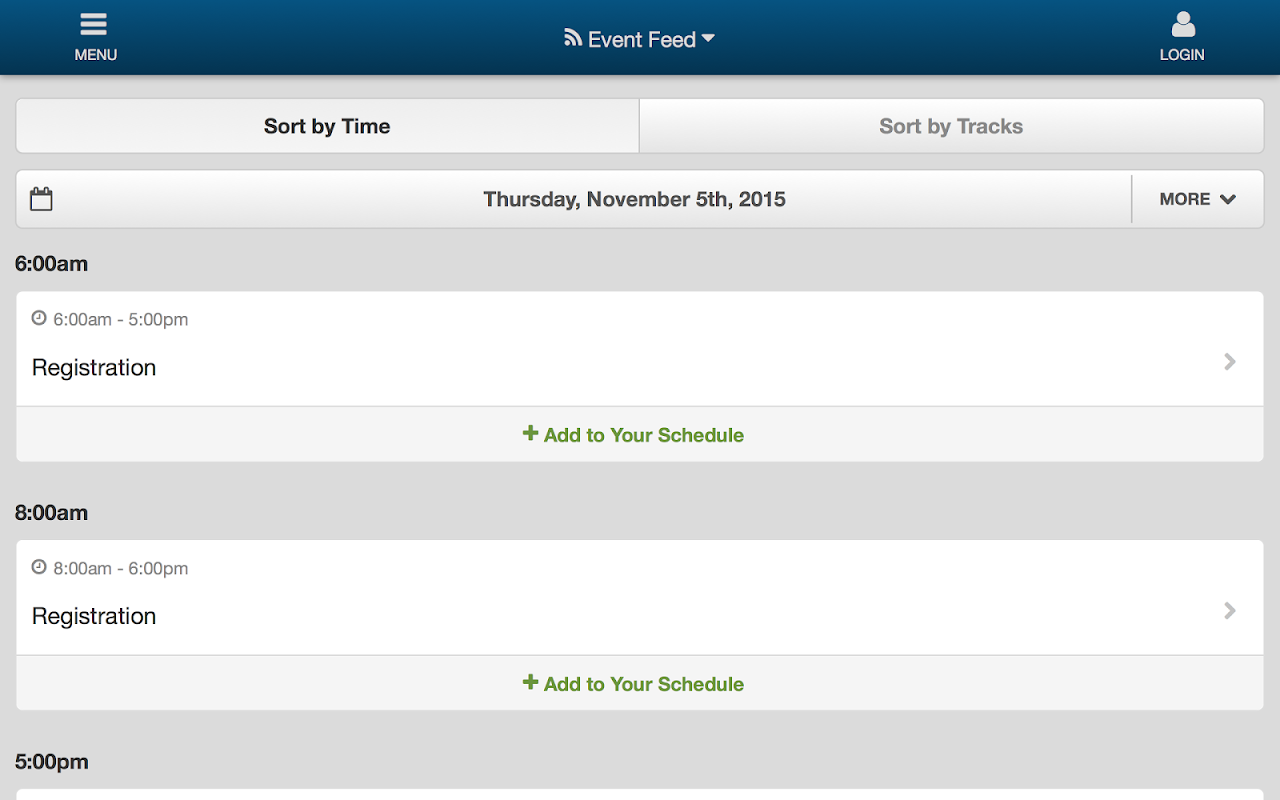Image resolution: width=1280 pixels, height=800 pixels.
Task: Select the Thursday, November 5th, 2015 date
Action: pos(634,199)
